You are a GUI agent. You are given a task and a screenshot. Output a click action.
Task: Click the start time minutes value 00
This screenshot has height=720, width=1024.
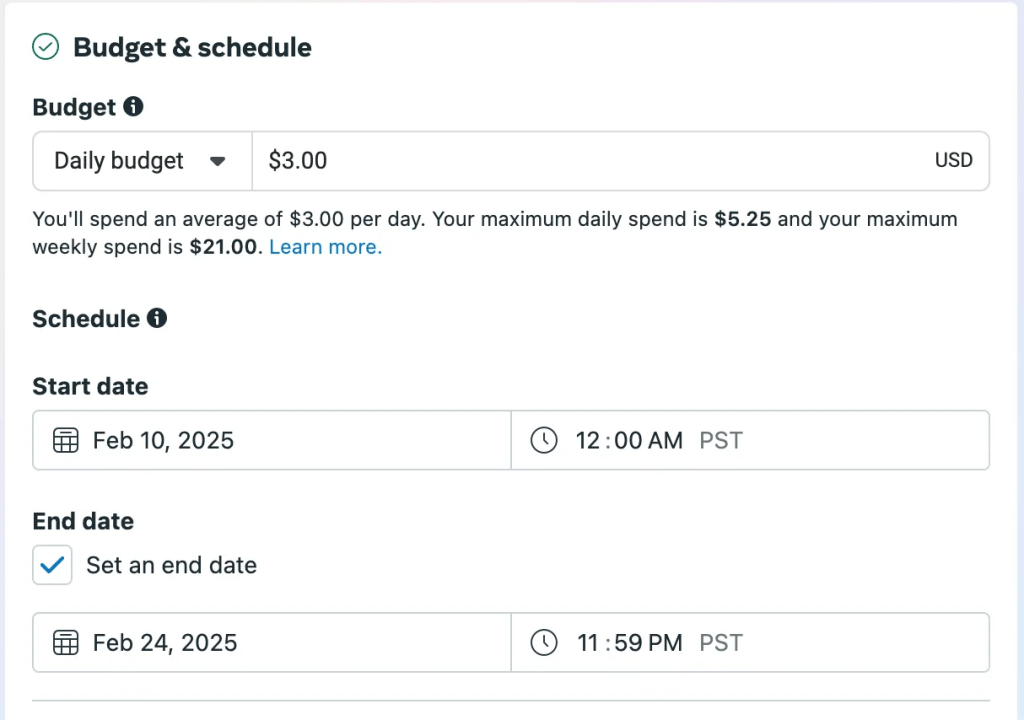[x=629, y=440]
